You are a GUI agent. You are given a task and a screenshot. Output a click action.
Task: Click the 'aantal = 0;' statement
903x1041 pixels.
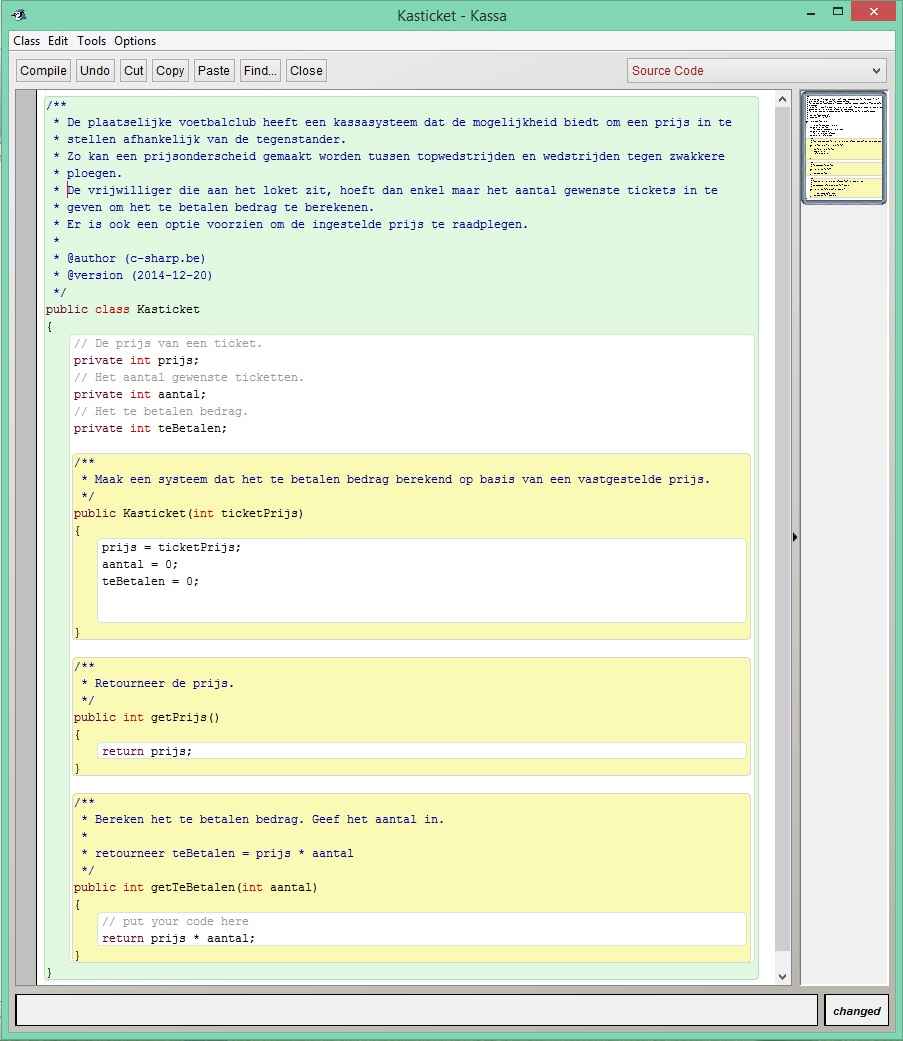coord(140,564)
